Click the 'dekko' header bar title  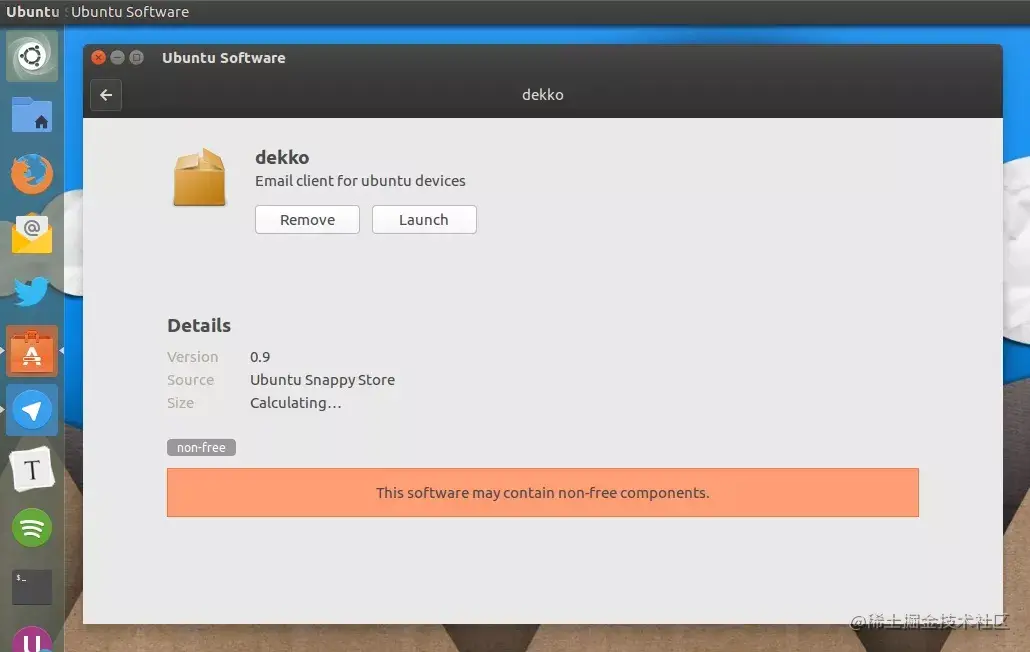(543, 95)
